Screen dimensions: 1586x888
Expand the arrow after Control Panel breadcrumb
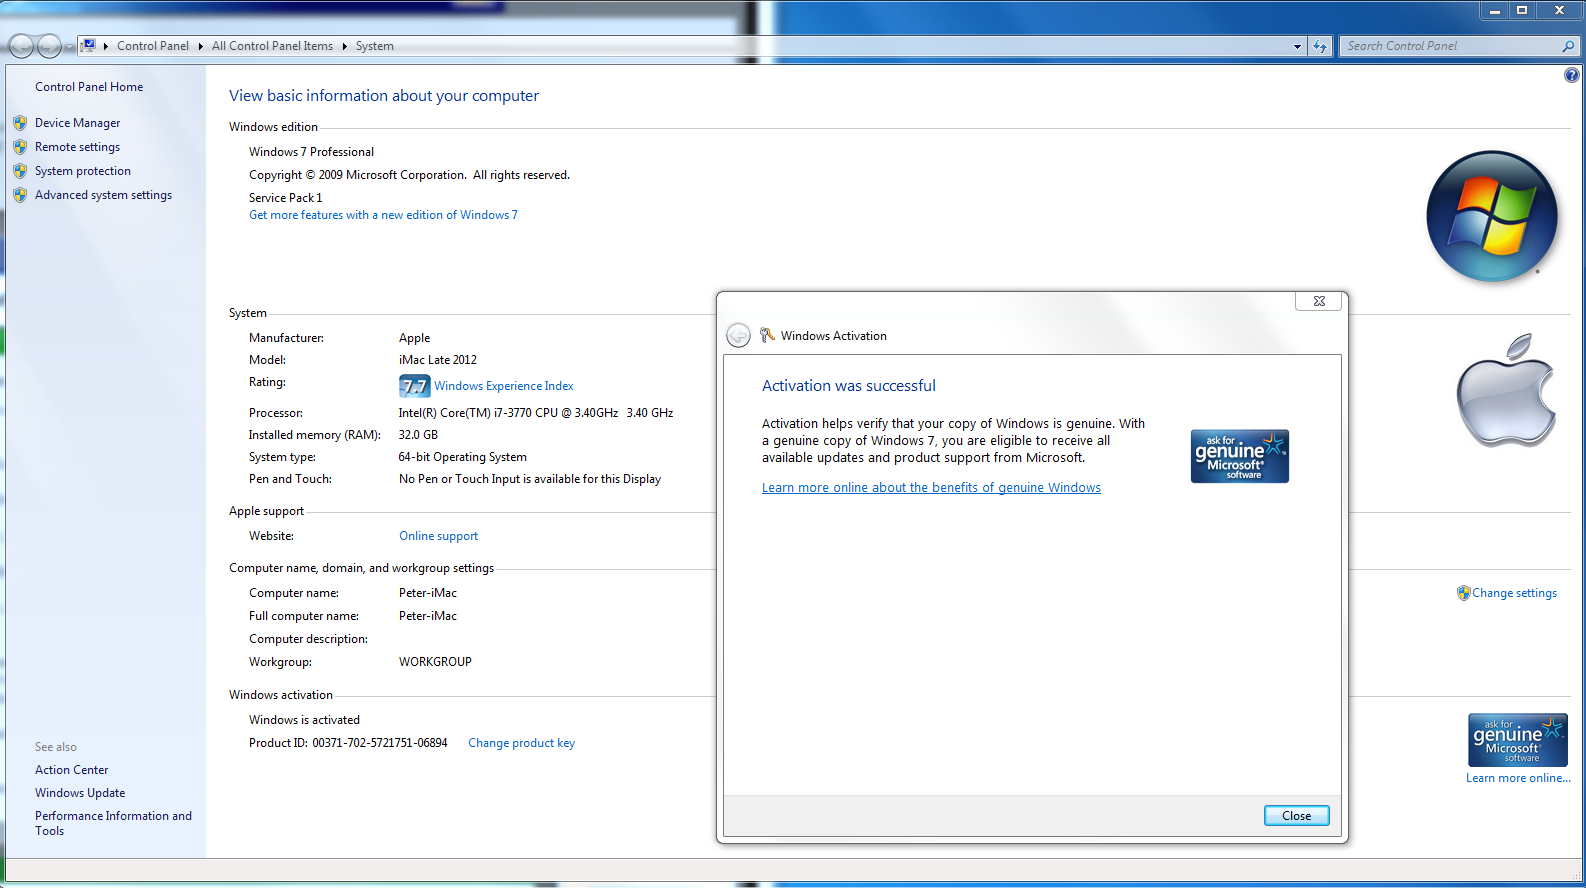[x=200, y=46]
